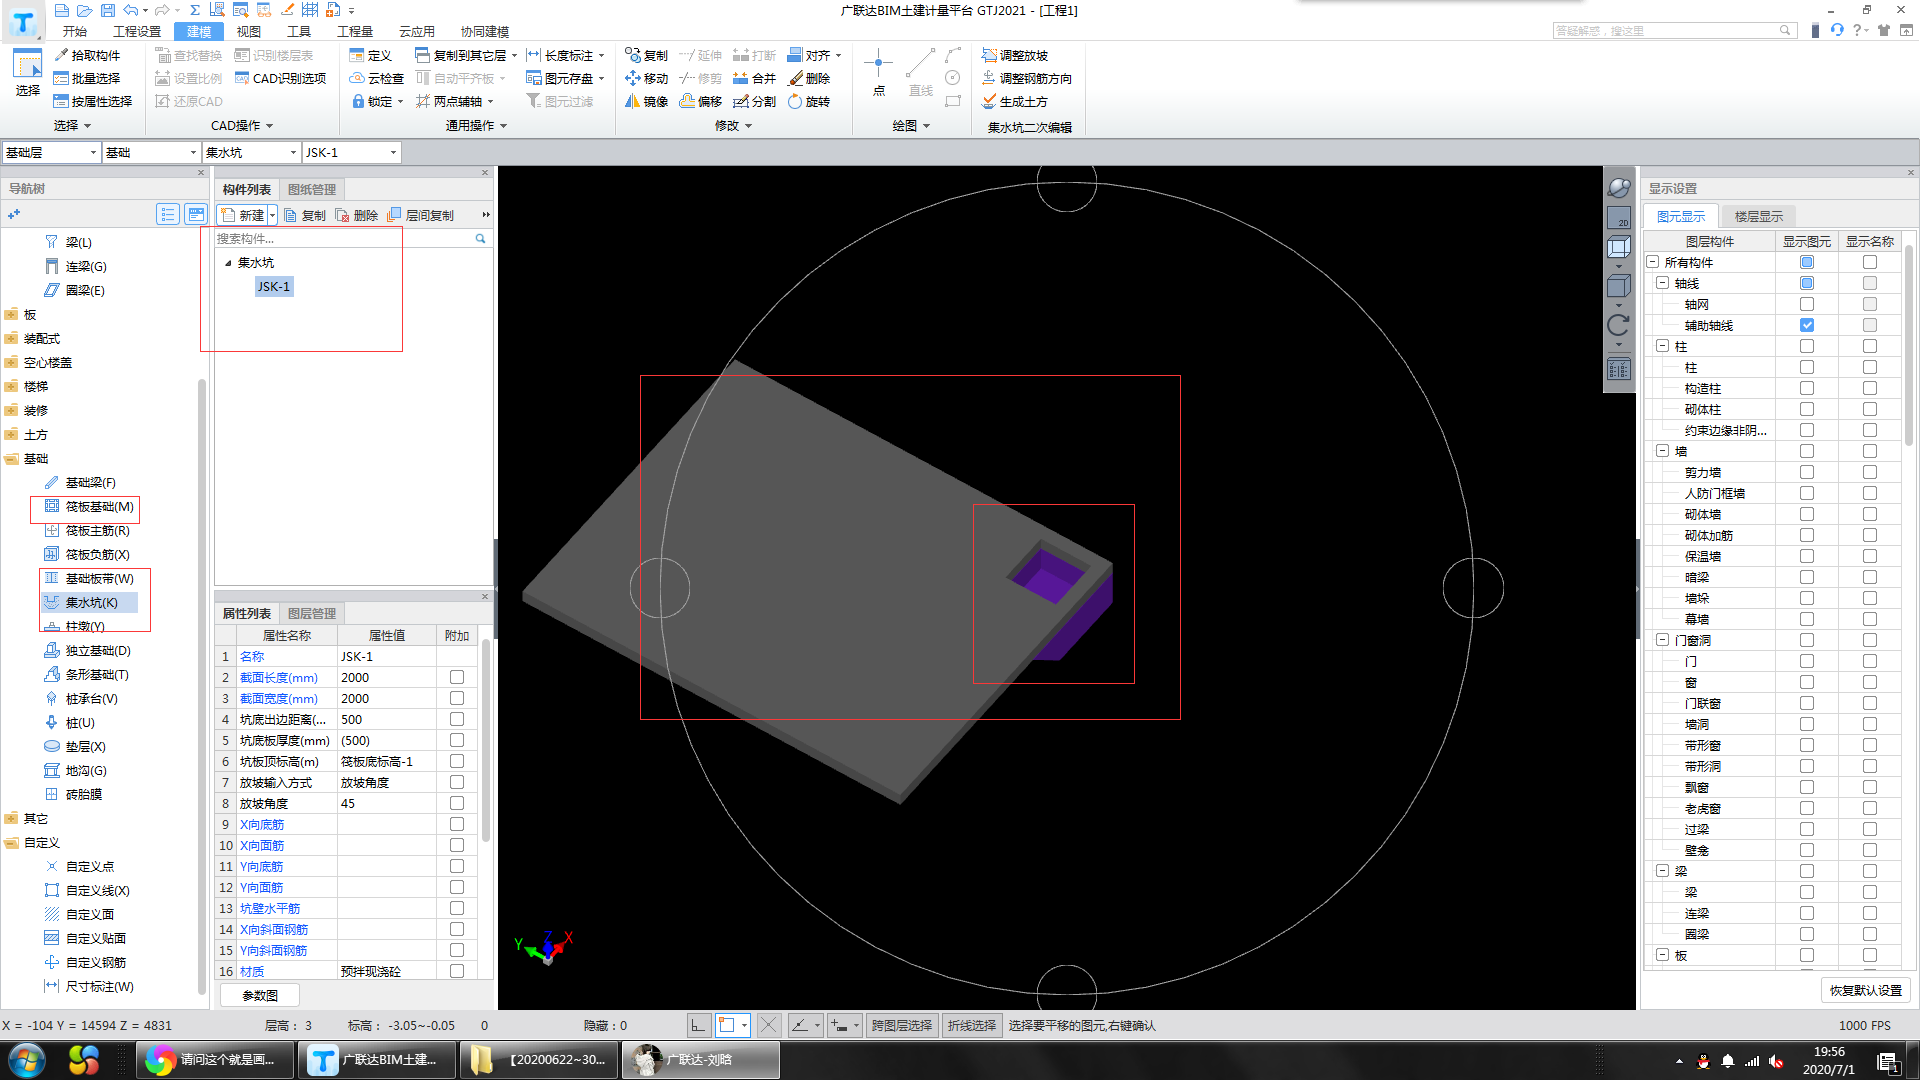Image resolution: width=1920 pixels, height=1080 pixels.
Task: Click the 分割 tool
Action: tap(754, 101)
